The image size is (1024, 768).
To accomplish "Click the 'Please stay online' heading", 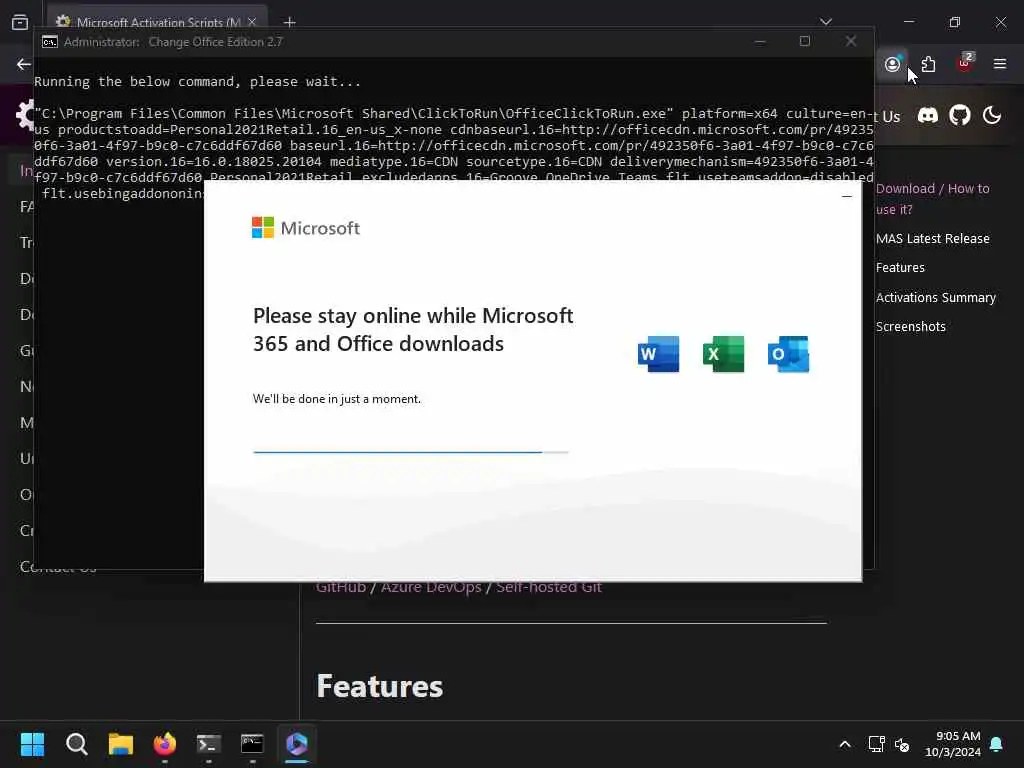I will 413,330.
